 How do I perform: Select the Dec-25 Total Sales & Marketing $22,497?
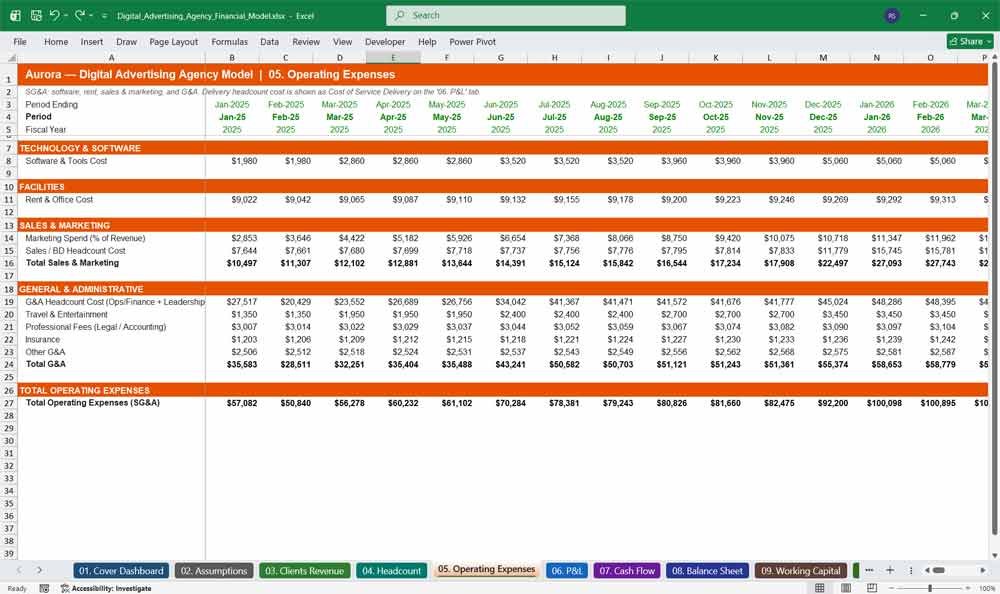823,263
